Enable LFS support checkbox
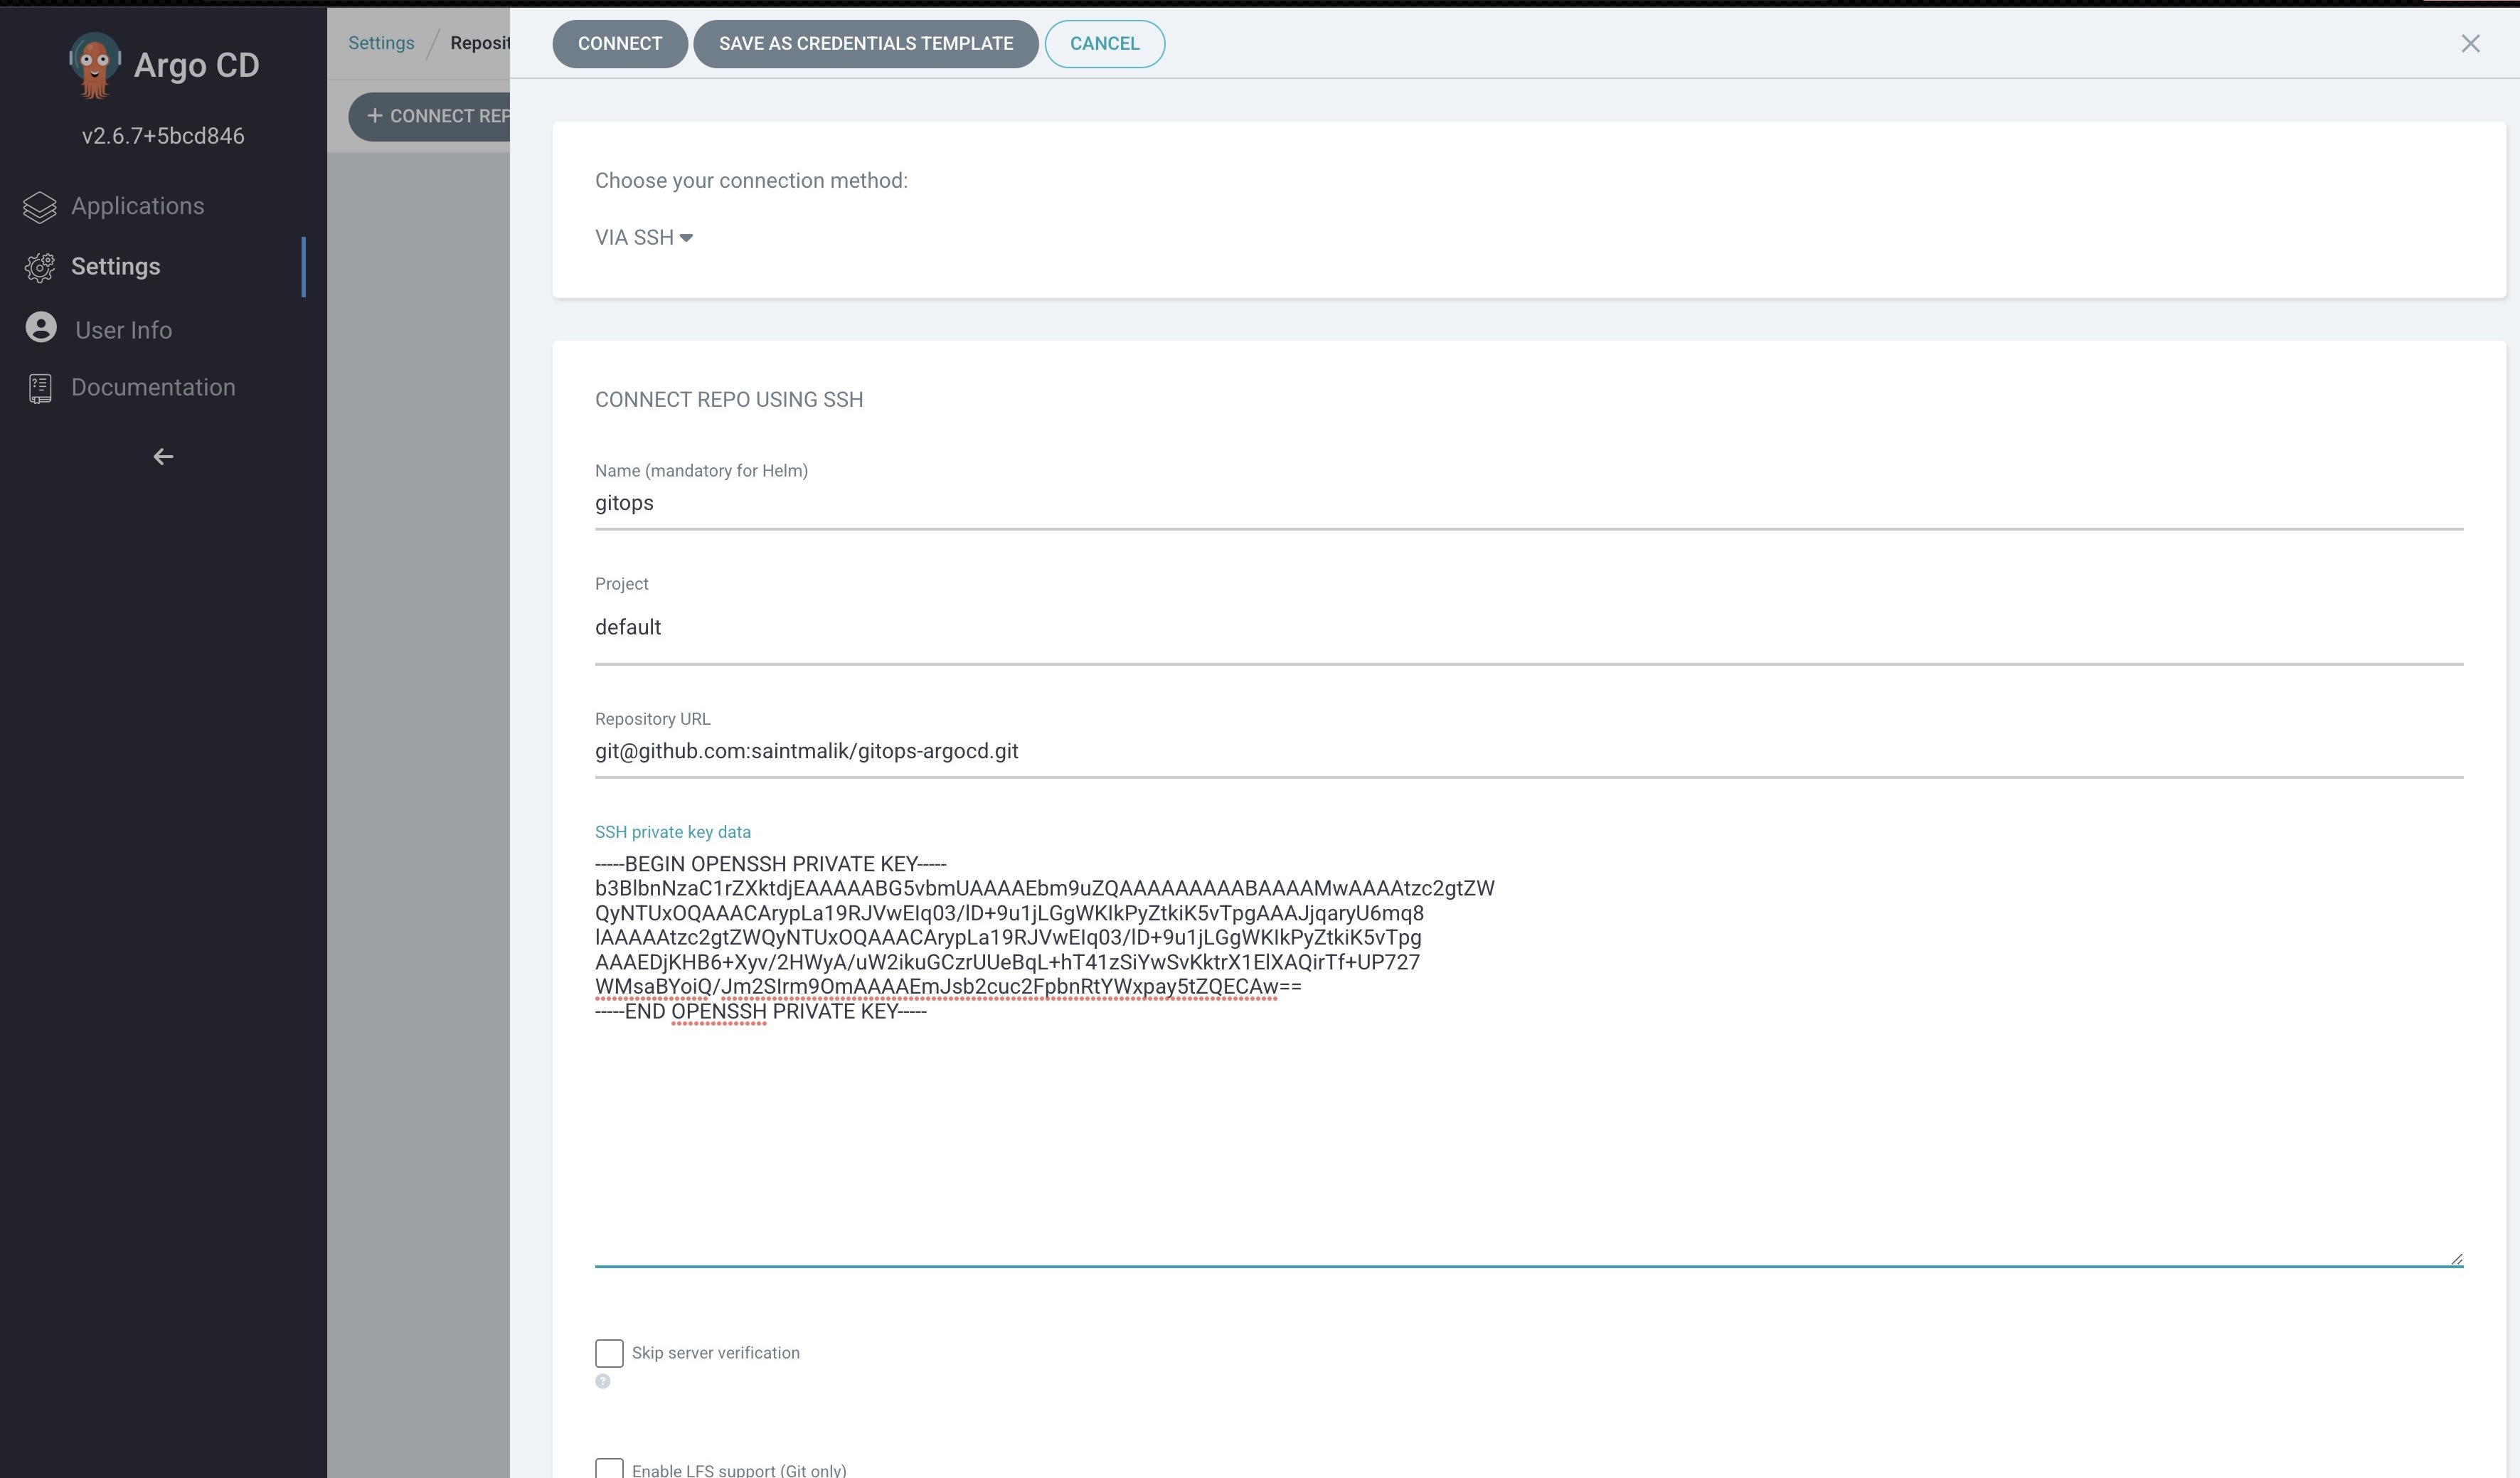The height and width of the screenshot is (1478, 2520). [609, 1468]
